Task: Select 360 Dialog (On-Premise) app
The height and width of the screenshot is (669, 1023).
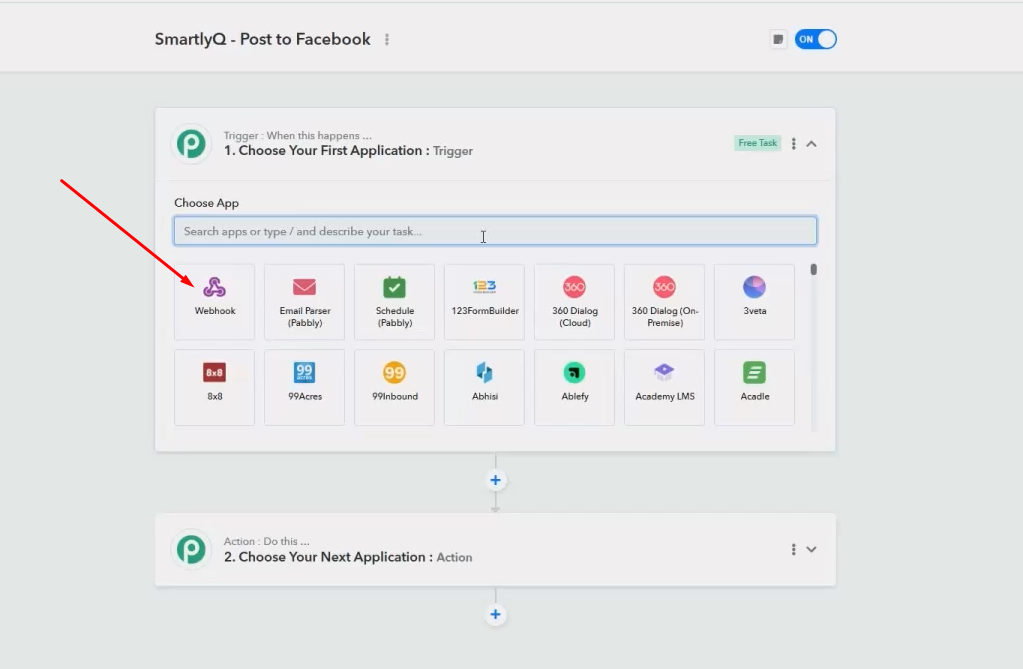Action: (x=665, y=302)
